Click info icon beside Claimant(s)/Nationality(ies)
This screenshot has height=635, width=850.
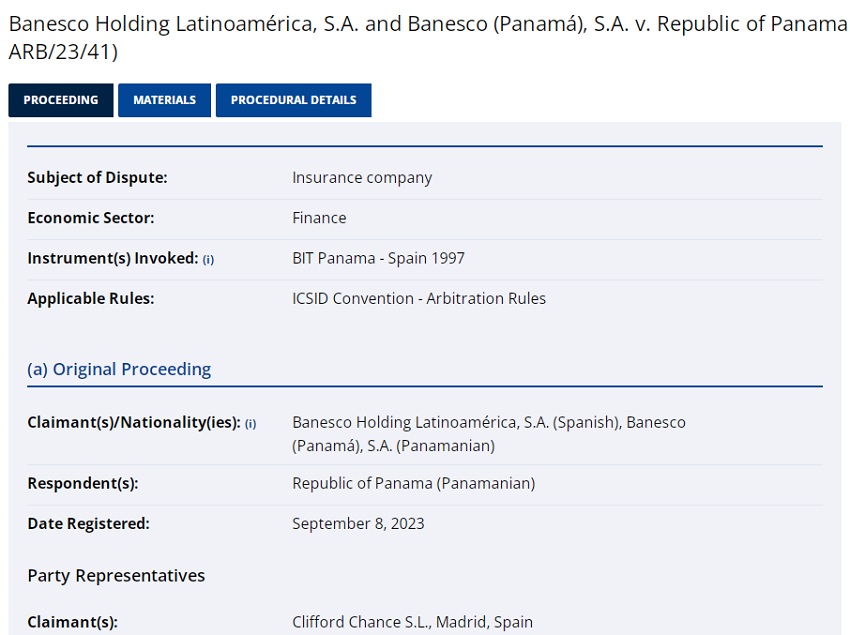(x=250, y=424)
